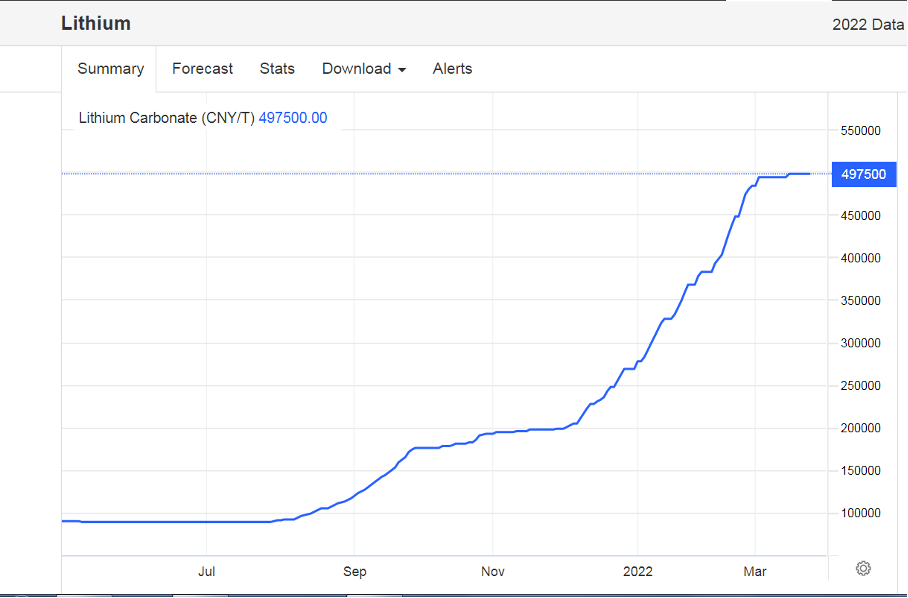Open the Forecast tab
The image size is (908, 598).
(x=202, y=69)
